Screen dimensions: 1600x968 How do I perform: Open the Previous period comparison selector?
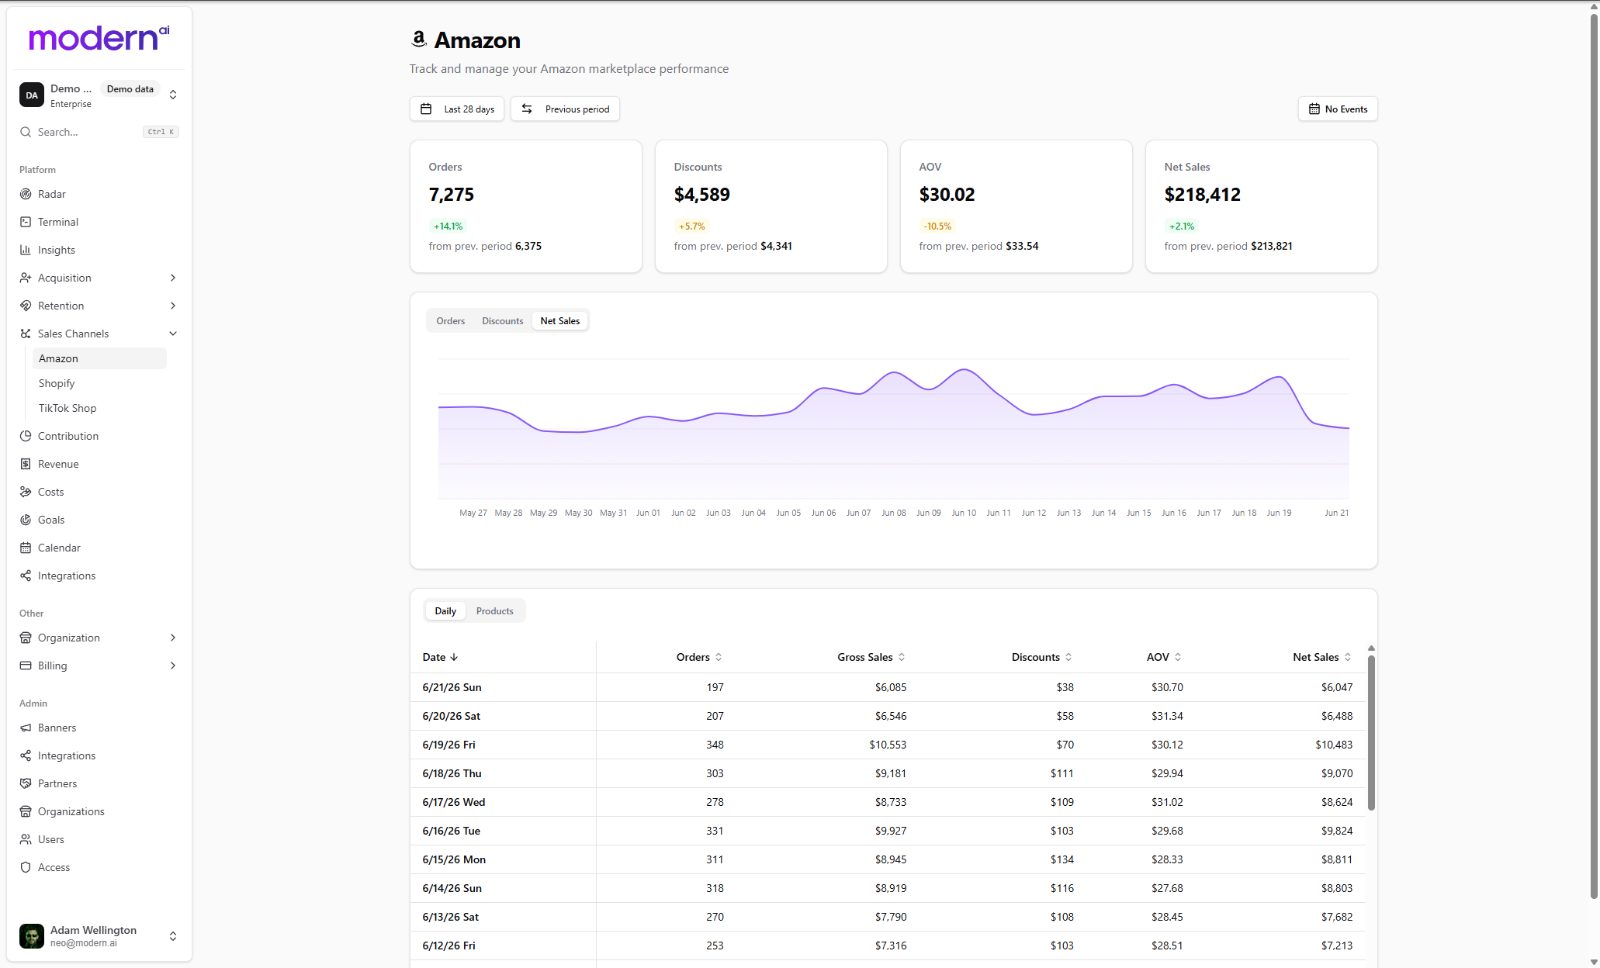point(565,109)
